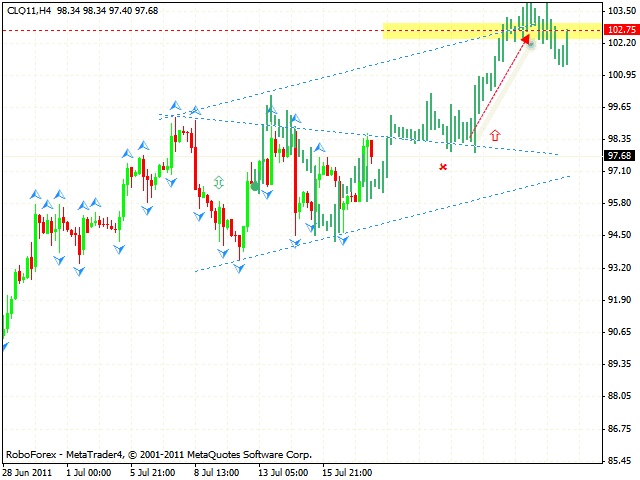Screen dimensions: 640x480
Task: Select the red dashed forecast arrow line
Action: 498,87
